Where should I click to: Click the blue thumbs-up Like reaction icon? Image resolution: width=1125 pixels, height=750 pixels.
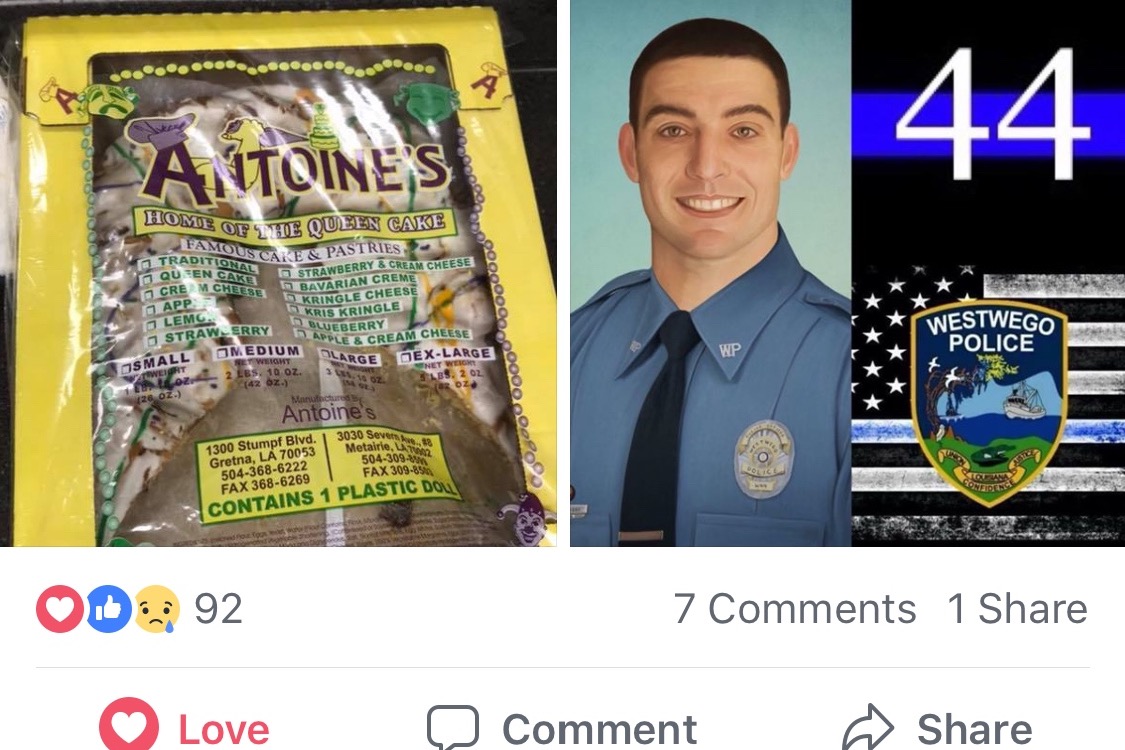108,609
